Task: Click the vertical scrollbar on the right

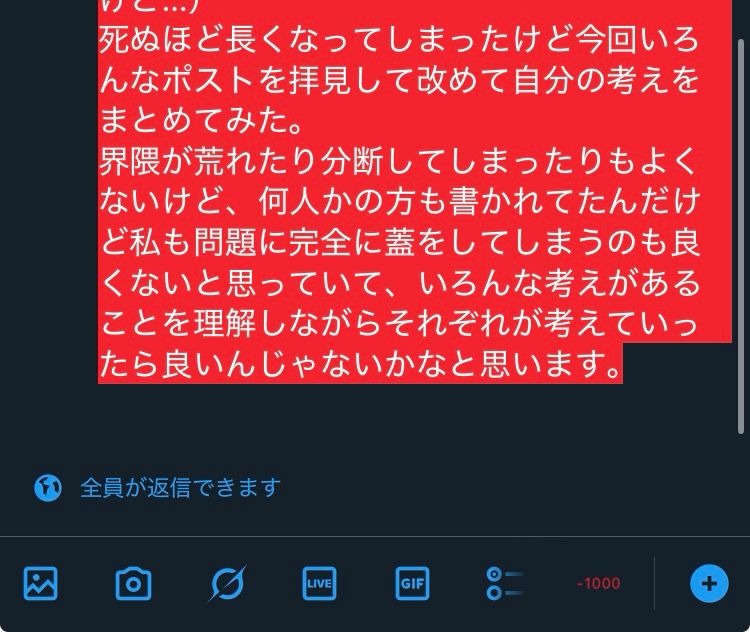Action: [741, 236]
